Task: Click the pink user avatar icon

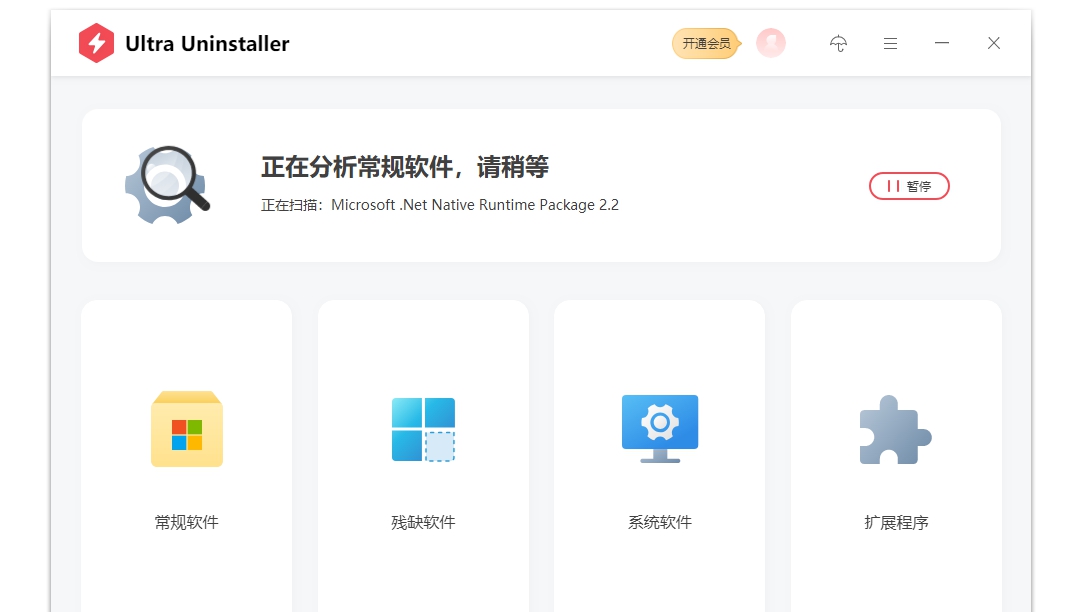Action: coord(771,43)
